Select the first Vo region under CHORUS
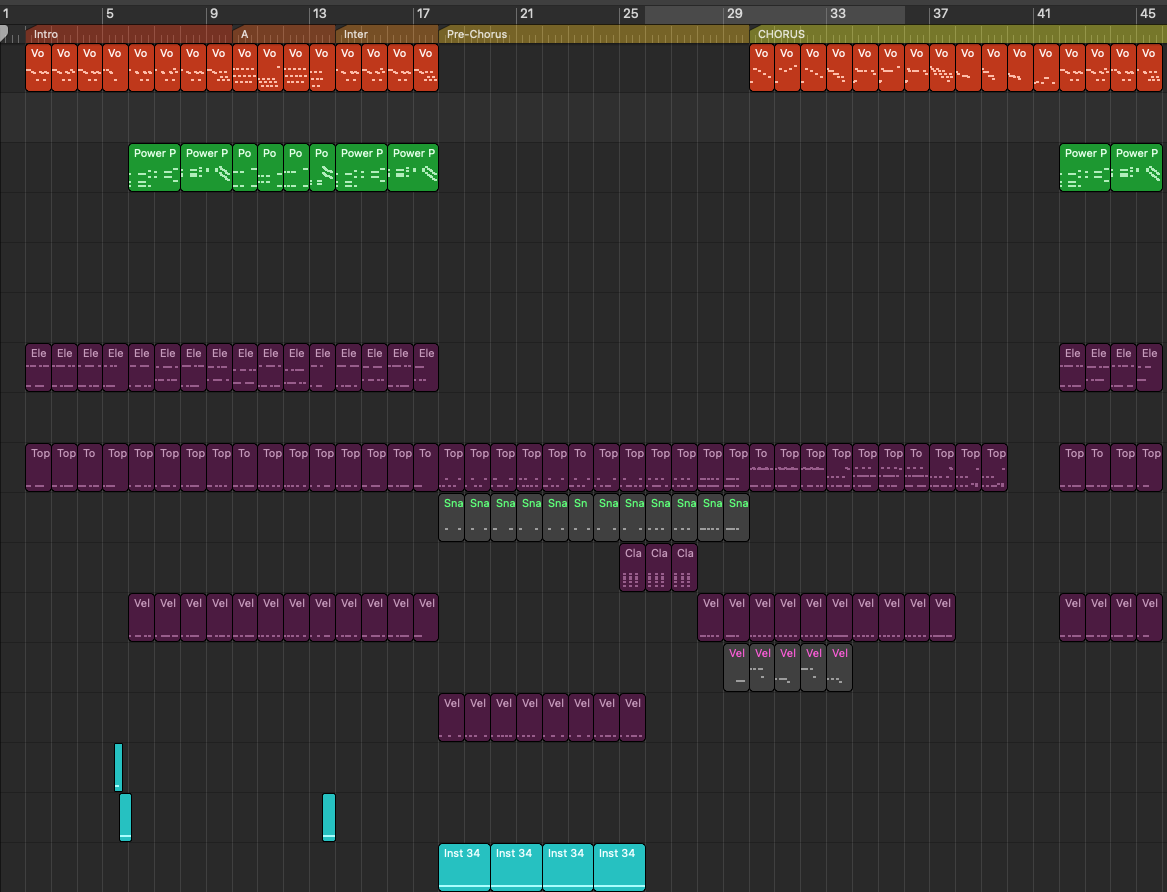The image size is (1167, 892). tap(763, 67)
